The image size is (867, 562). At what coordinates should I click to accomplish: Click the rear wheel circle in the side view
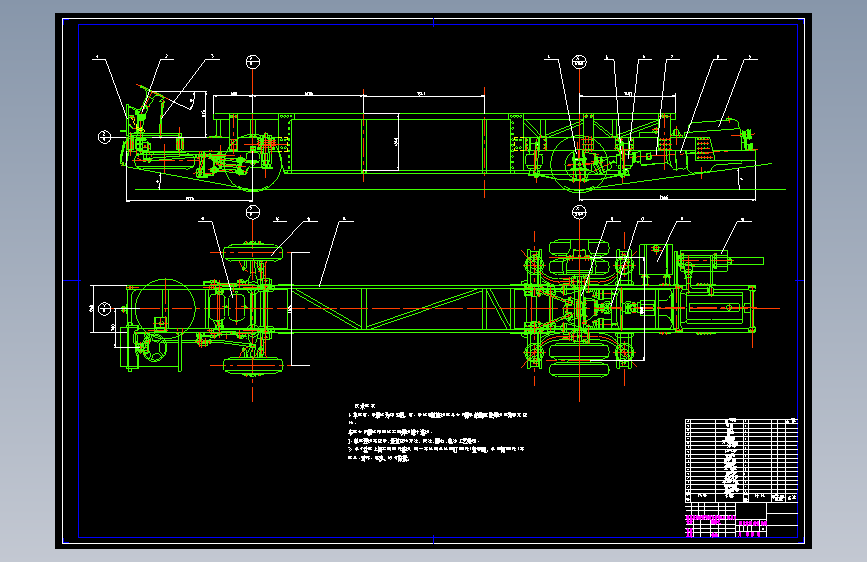(579, 164)
